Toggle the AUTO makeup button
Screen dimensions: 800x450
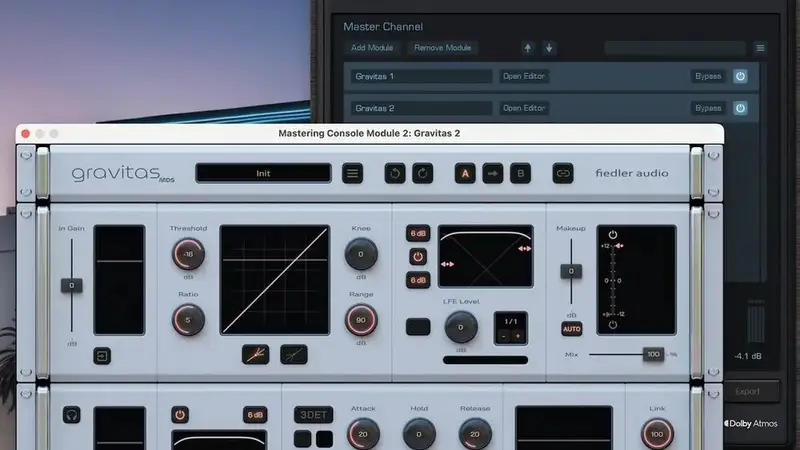tap(571, 329)
